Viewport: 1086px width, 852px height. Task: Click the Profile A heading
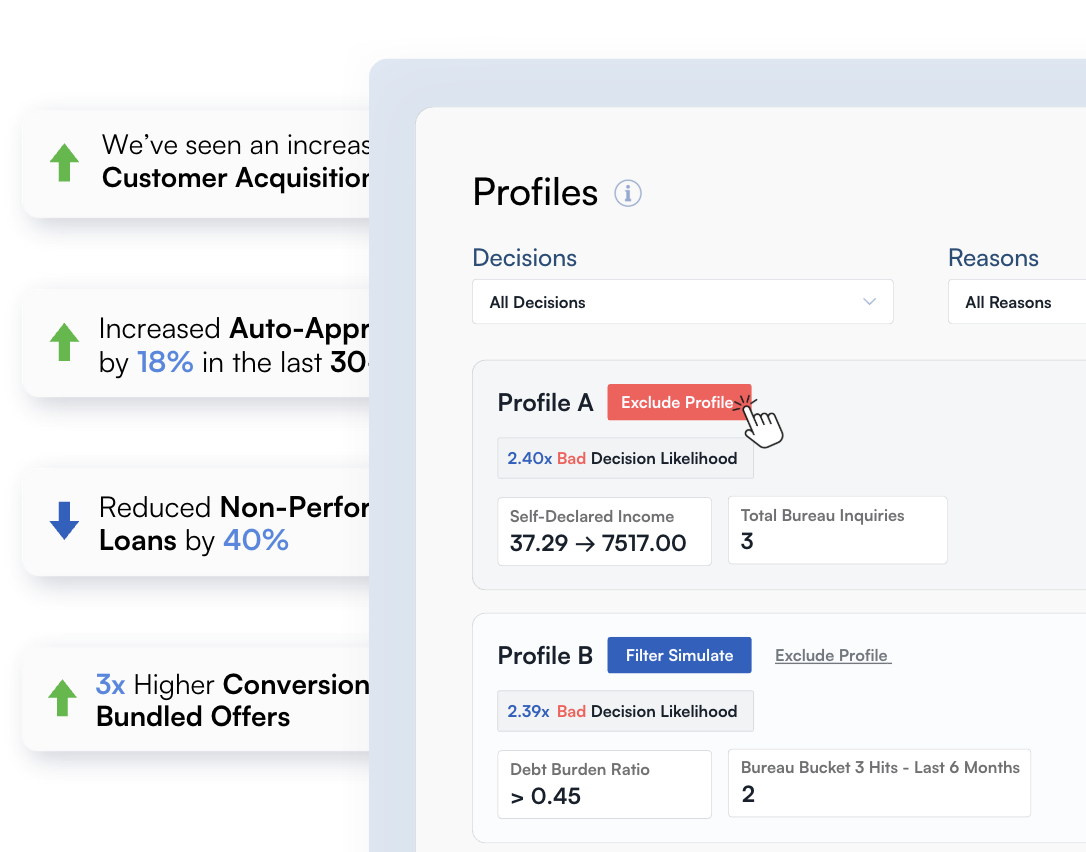(545, 402)
